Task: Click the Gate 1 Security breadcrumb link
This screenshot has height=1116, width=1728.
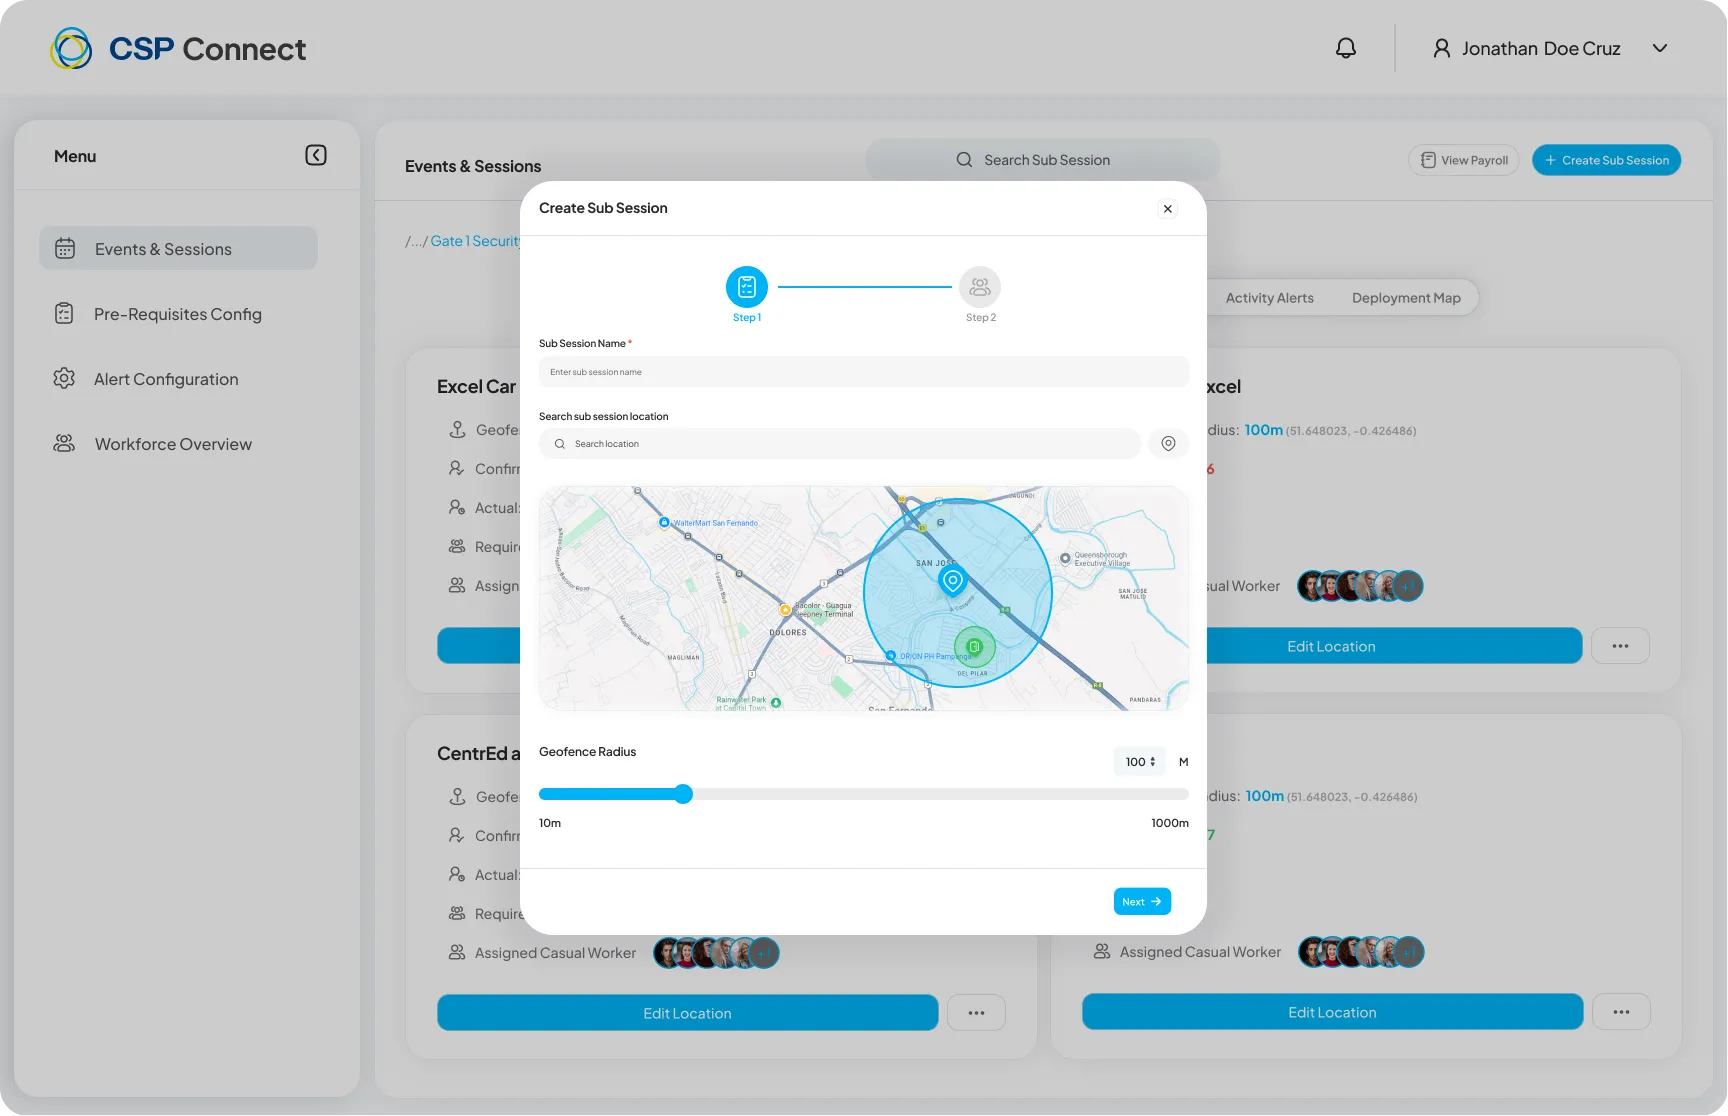Action: [x=476, y=241]
